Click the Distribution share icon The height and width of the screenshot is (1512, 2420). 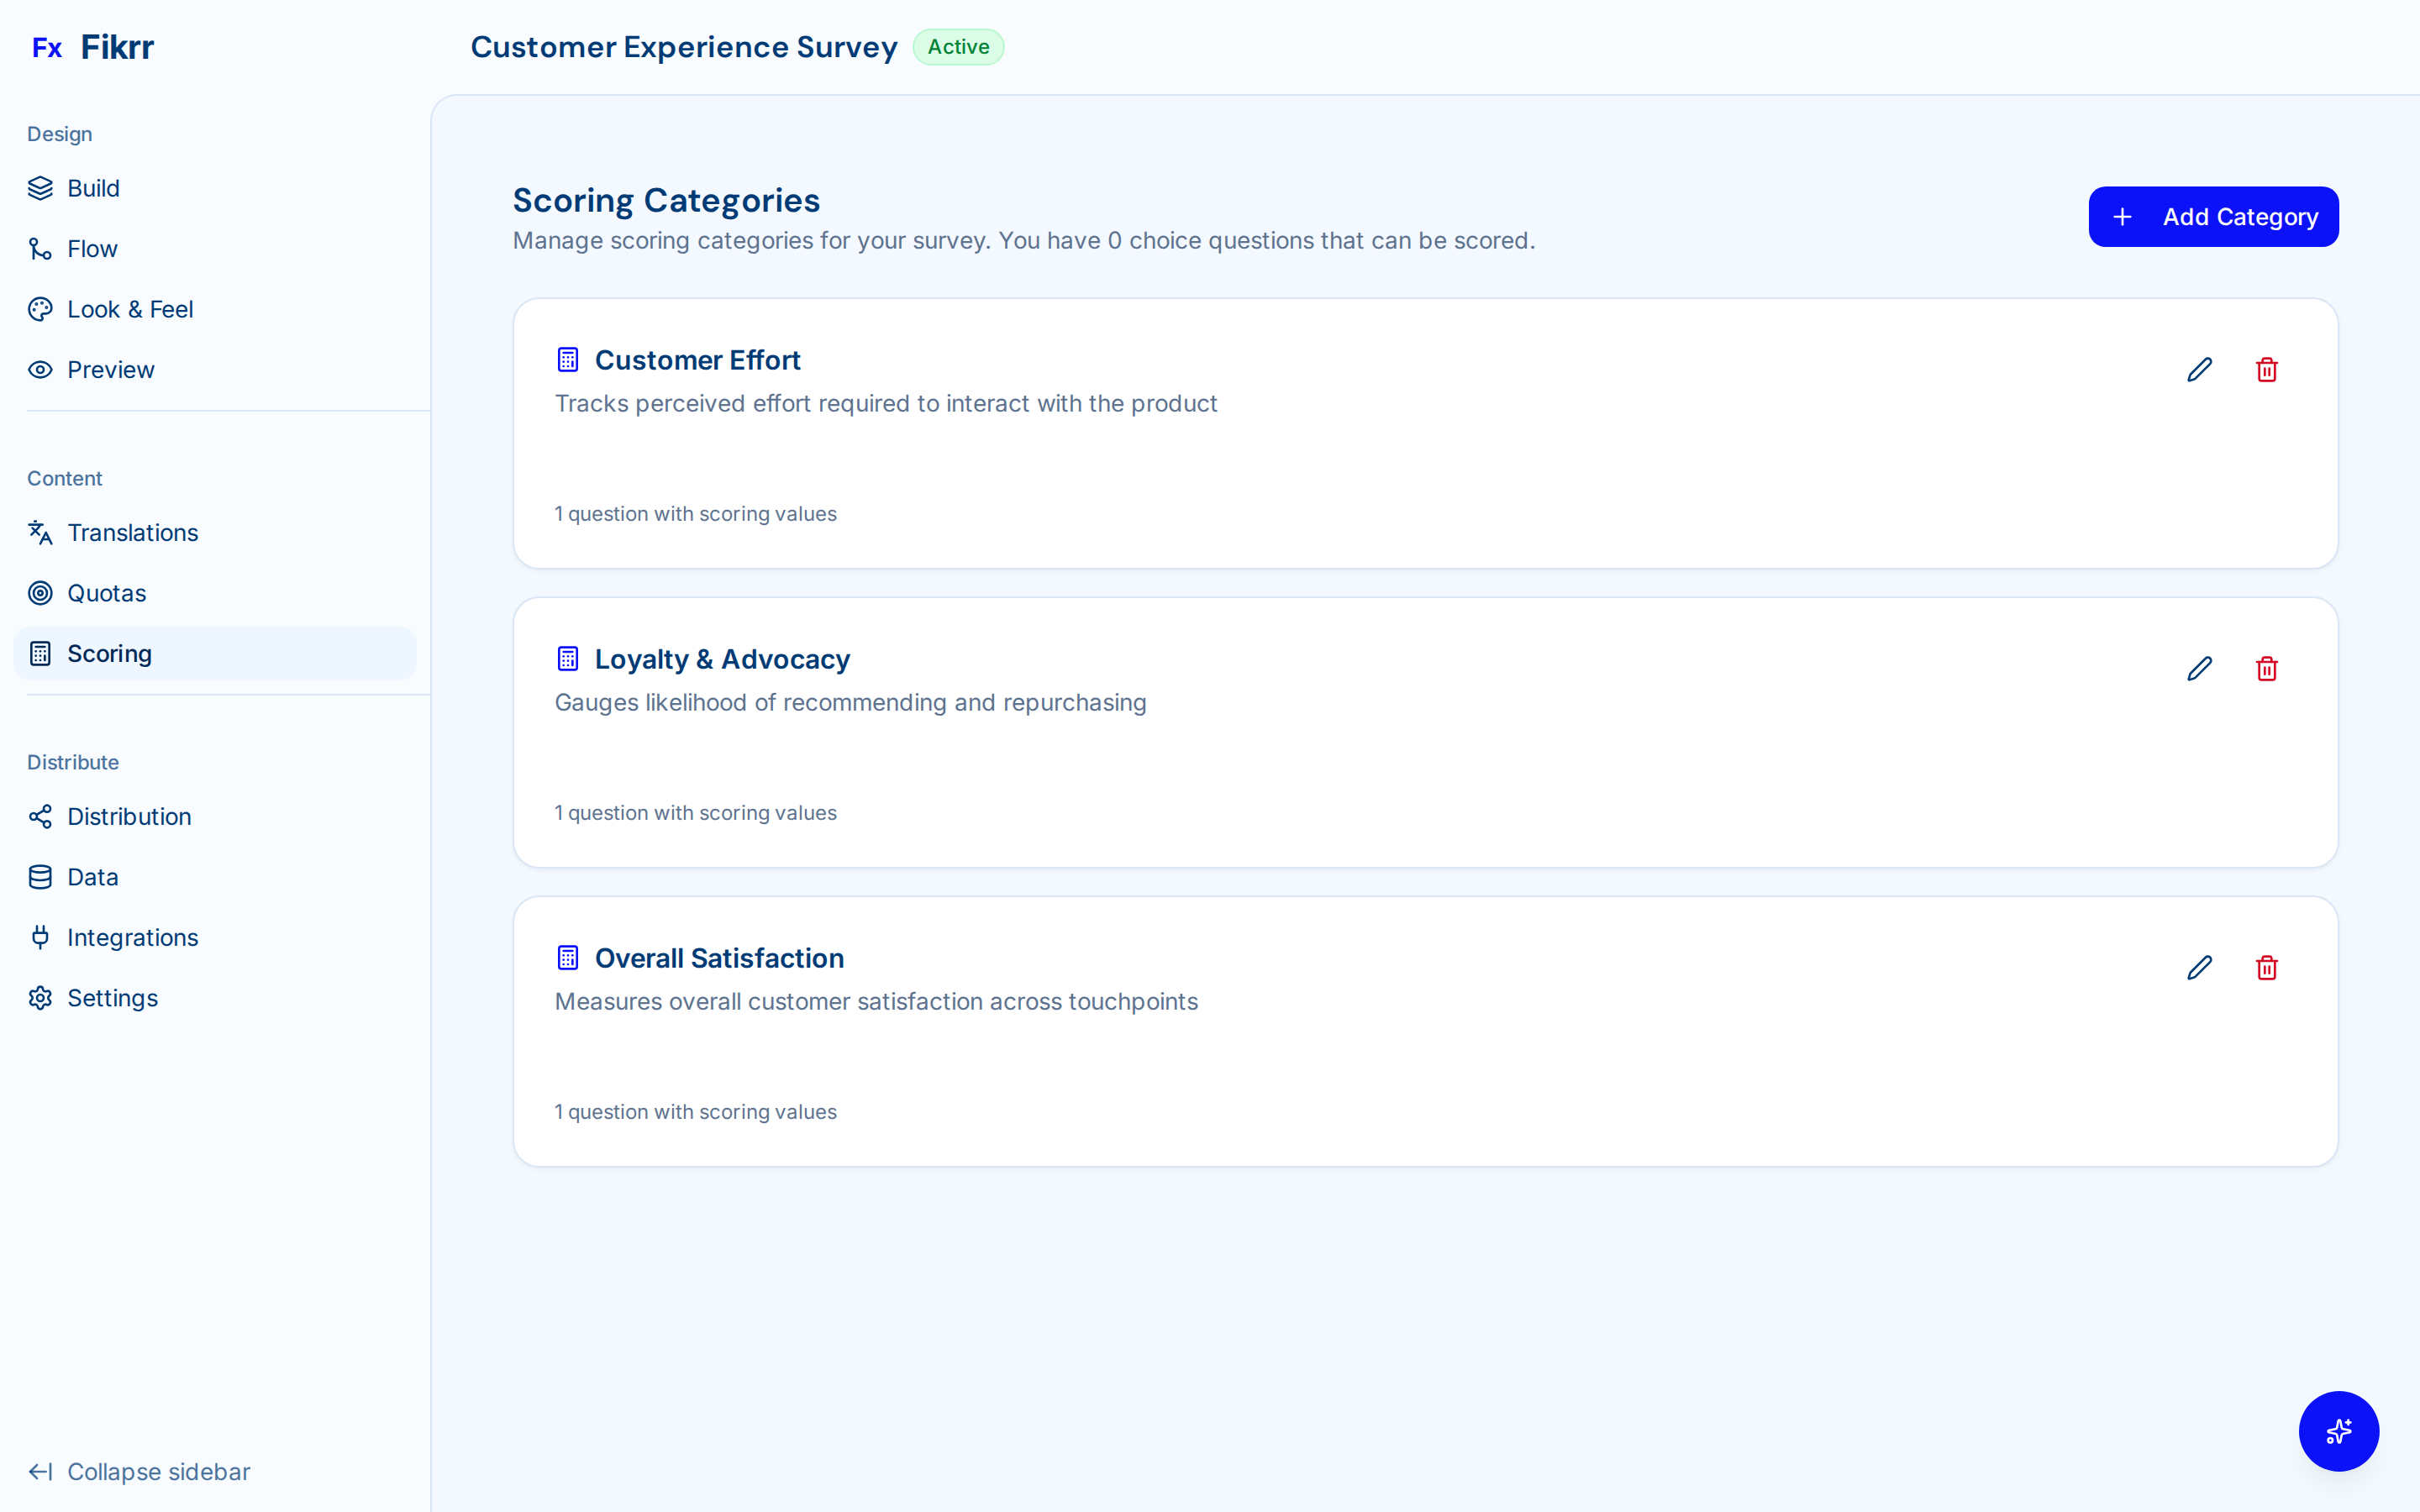tap(40, 816)
